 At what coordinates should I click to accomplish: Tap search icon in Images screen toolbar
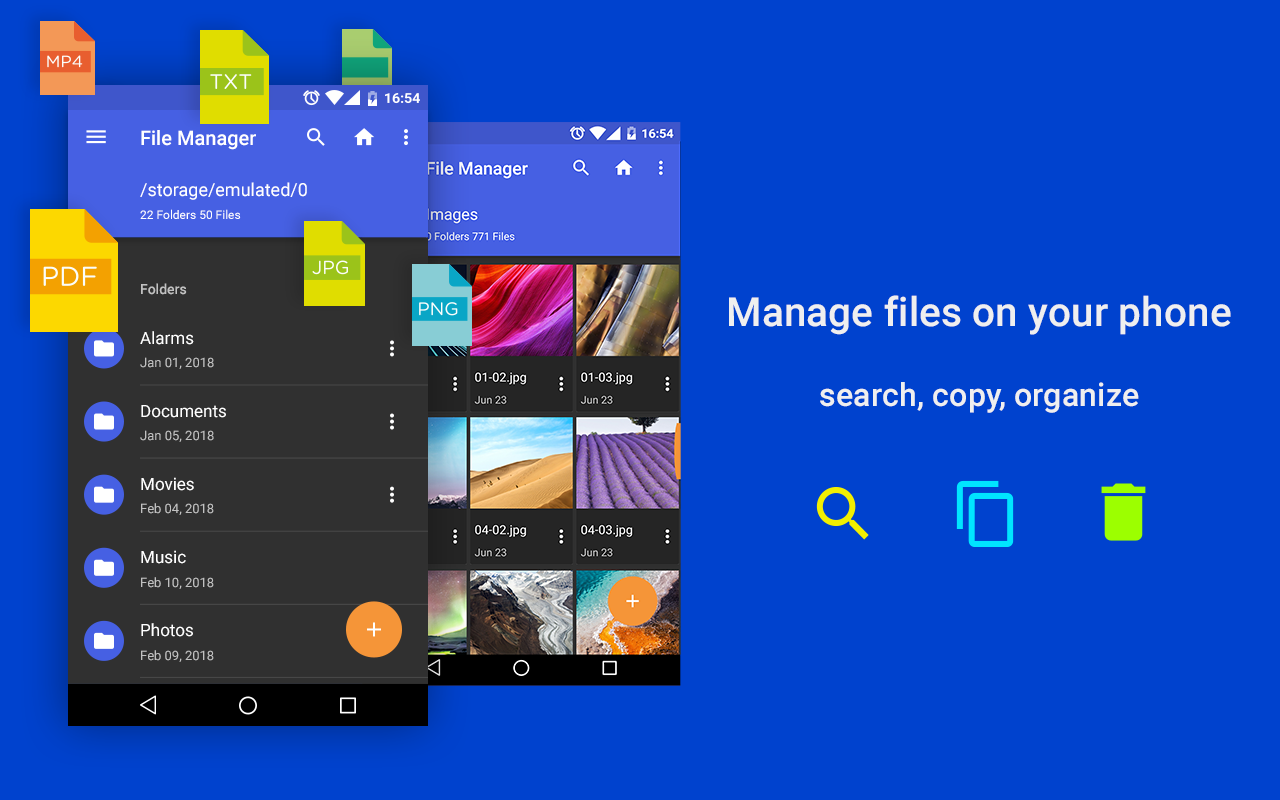(581, 168)
